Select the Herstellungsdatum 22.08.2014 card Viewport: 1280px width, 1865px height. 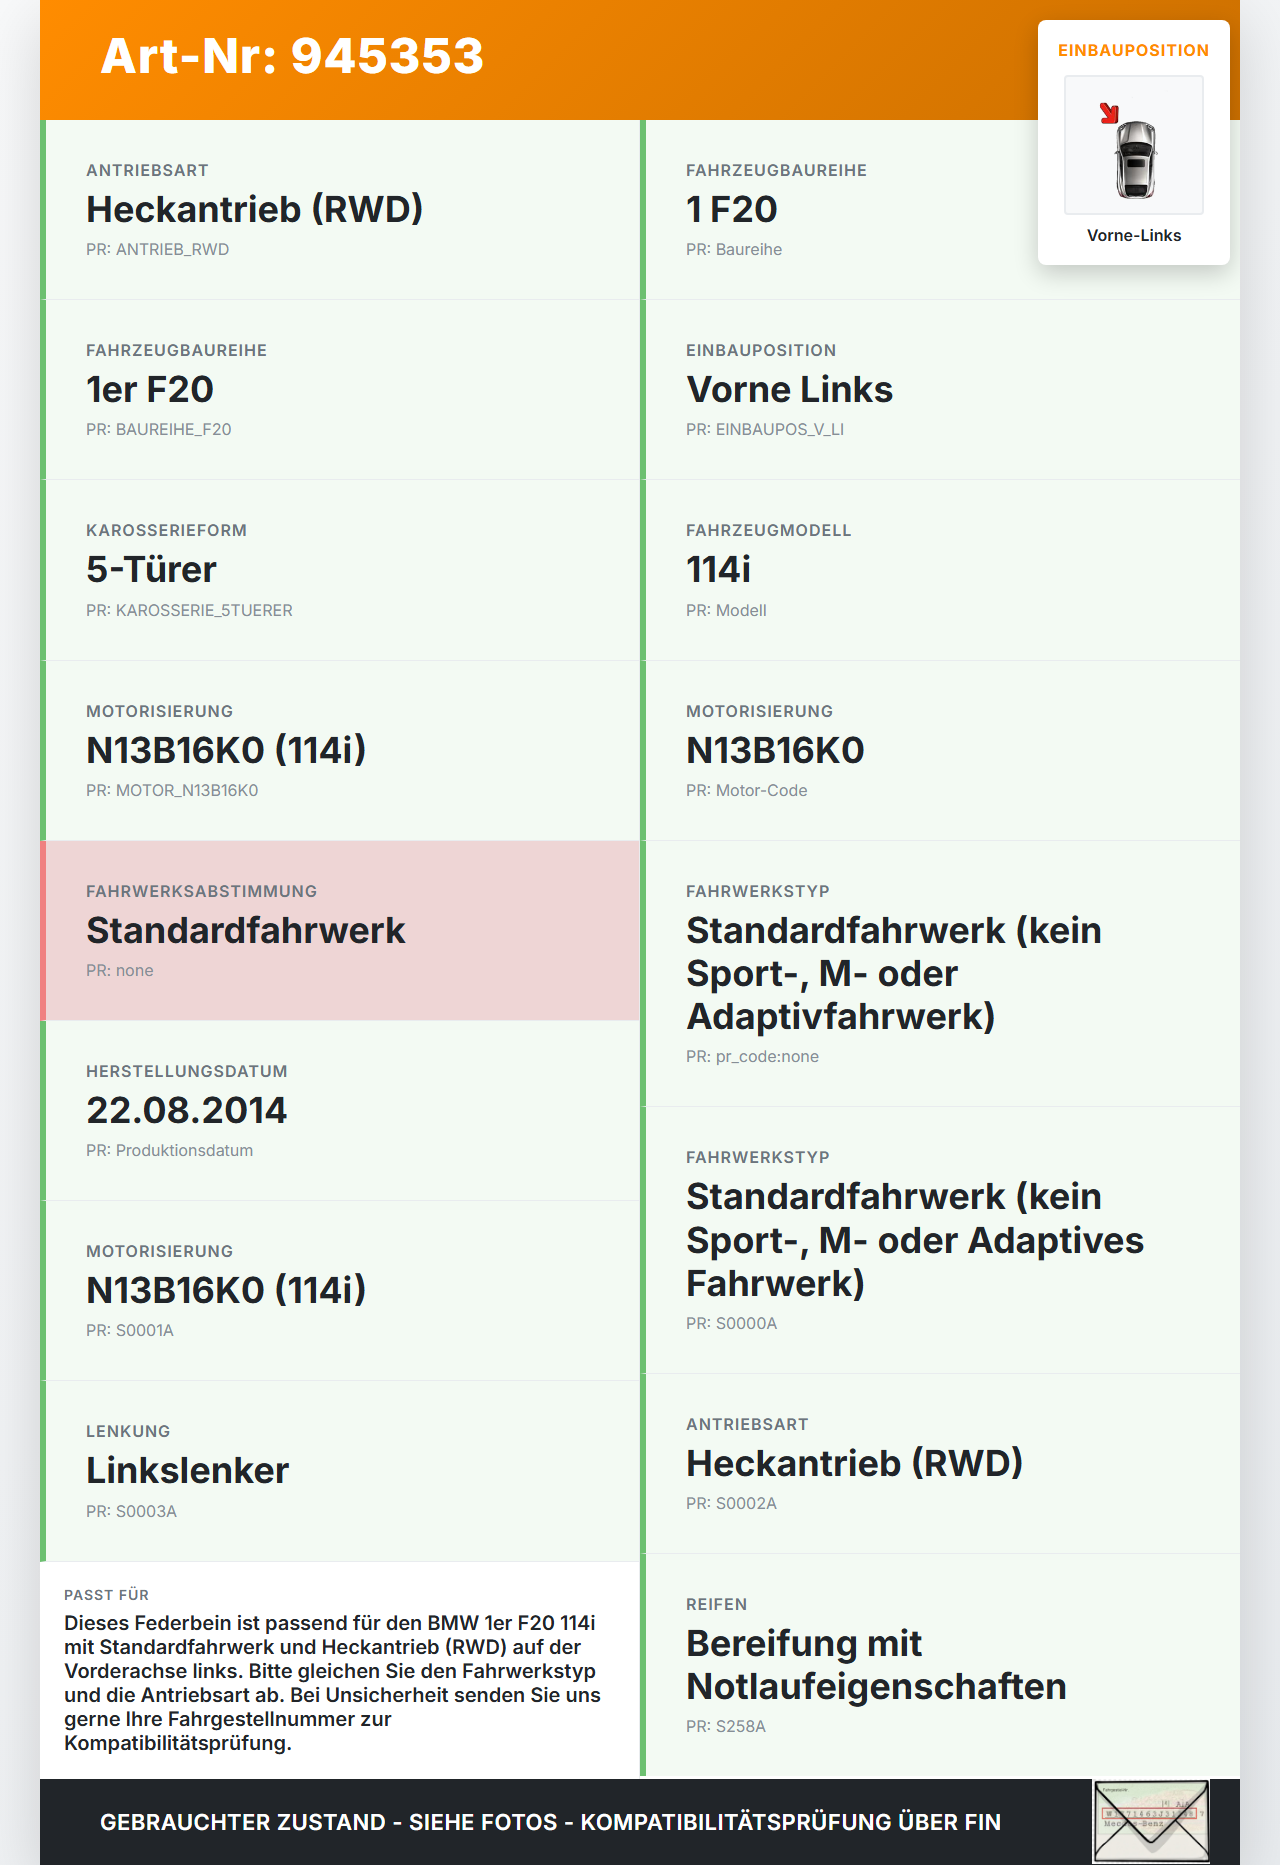pyautogui.click(x=340, y=1110)
